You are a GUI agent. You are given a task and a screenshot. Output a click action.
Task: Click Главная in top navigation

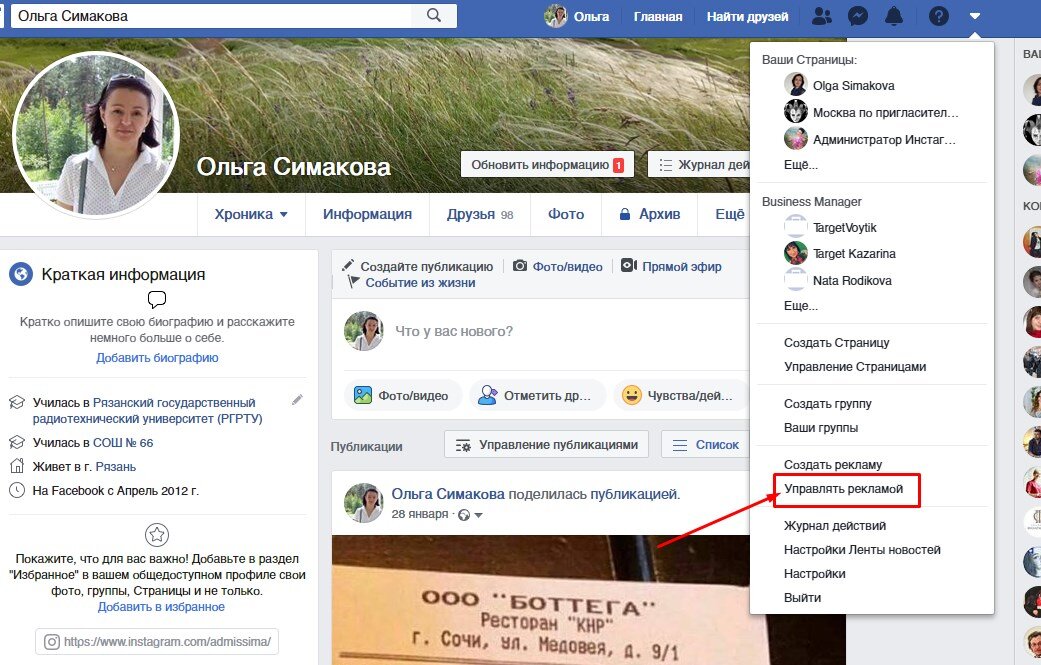[x=658, y=17]
